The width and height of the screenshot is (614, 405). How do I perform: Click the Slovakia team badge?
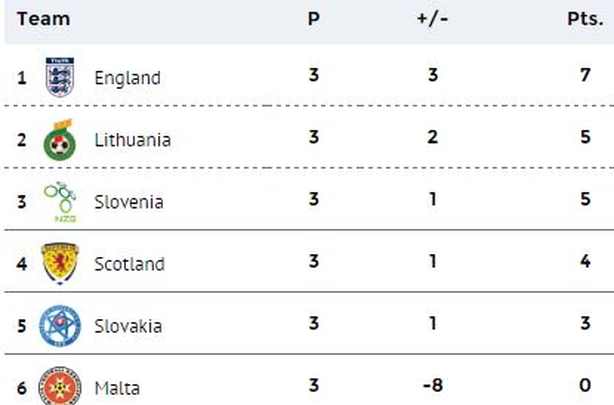60,325
